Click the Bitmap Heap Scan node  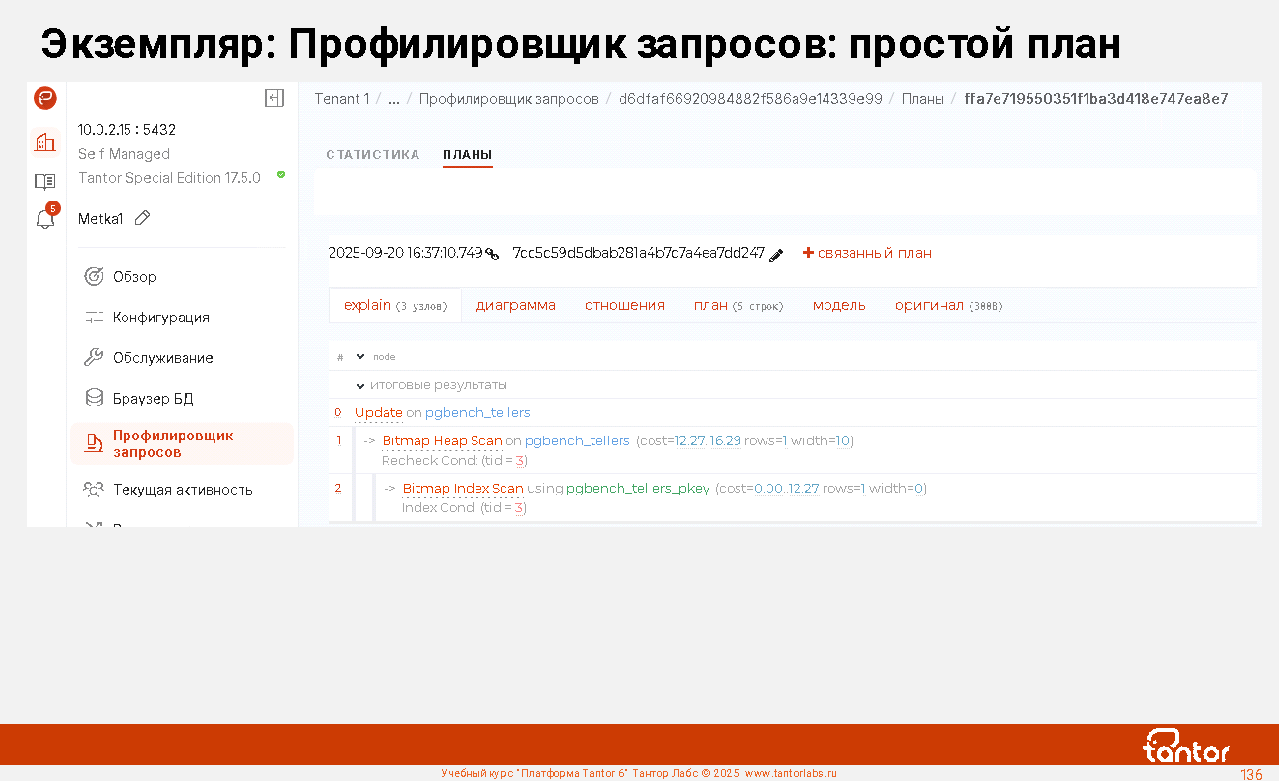point(442,441)
